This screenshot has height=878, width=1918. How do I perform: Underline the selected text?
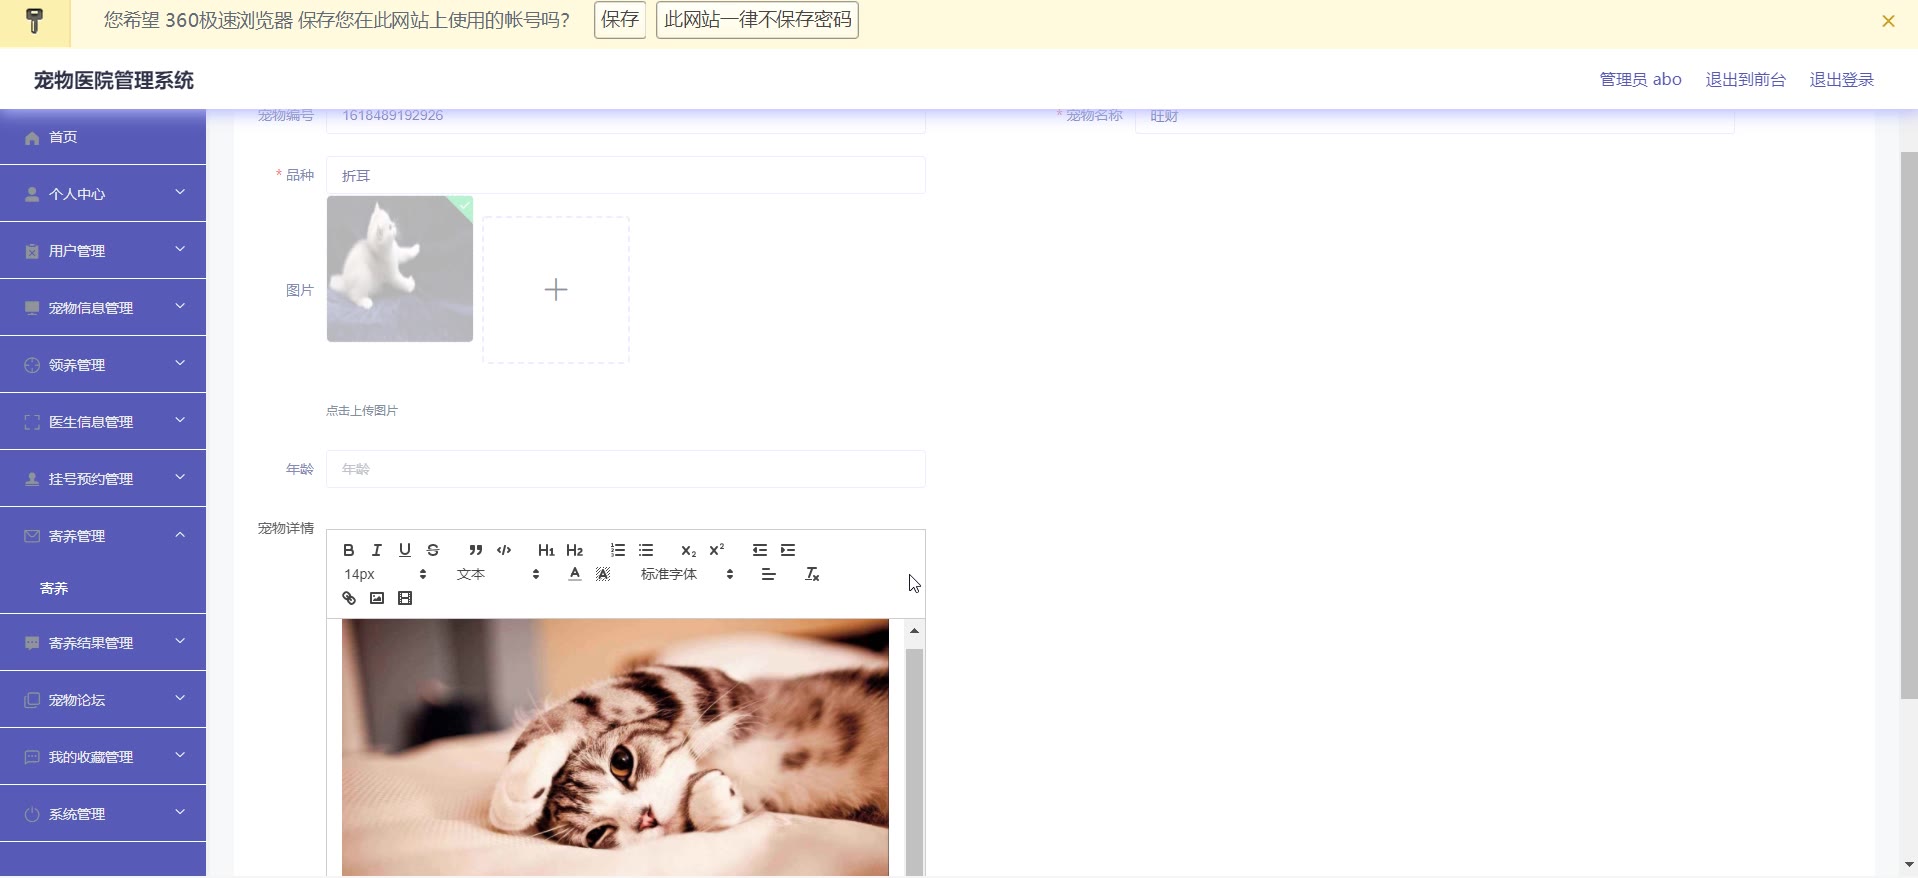point(405,550)
